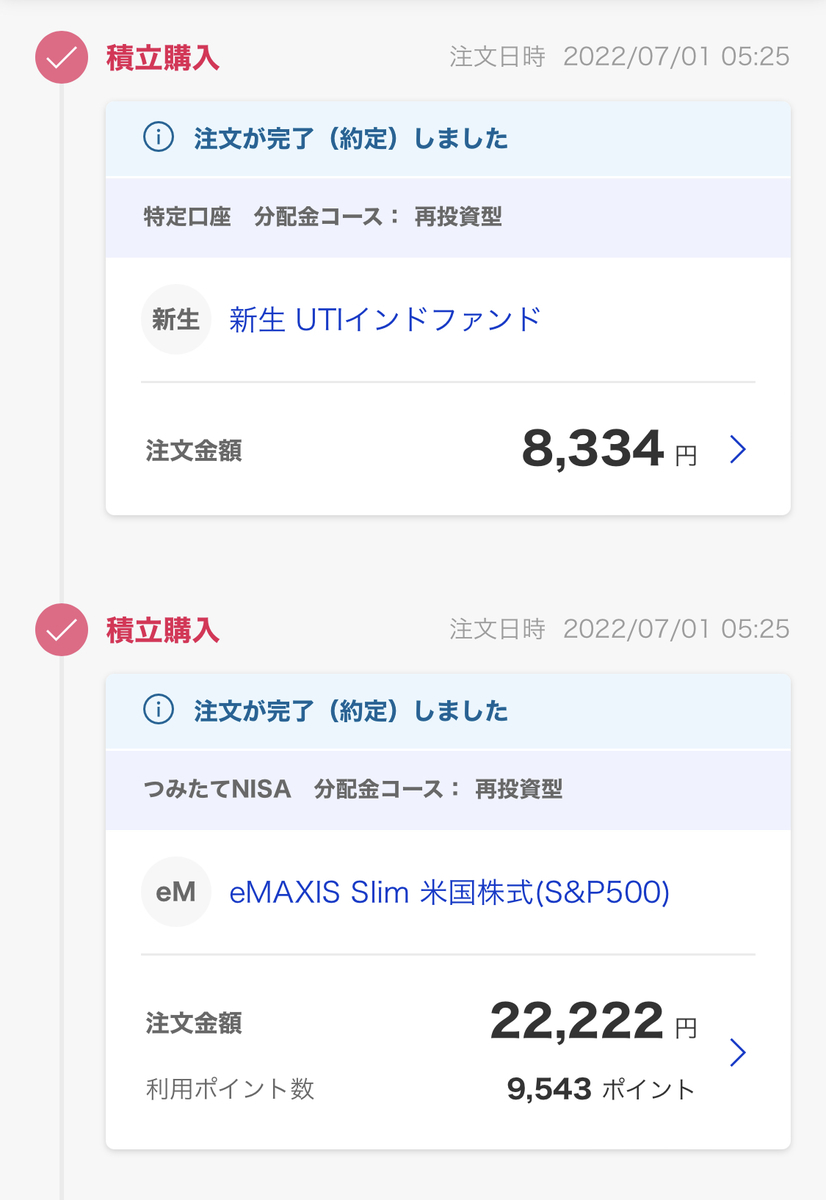Click the つみたてNISA 分配金コース row
The height and width of the screenshot is (1200, 826).
(448, 790)
